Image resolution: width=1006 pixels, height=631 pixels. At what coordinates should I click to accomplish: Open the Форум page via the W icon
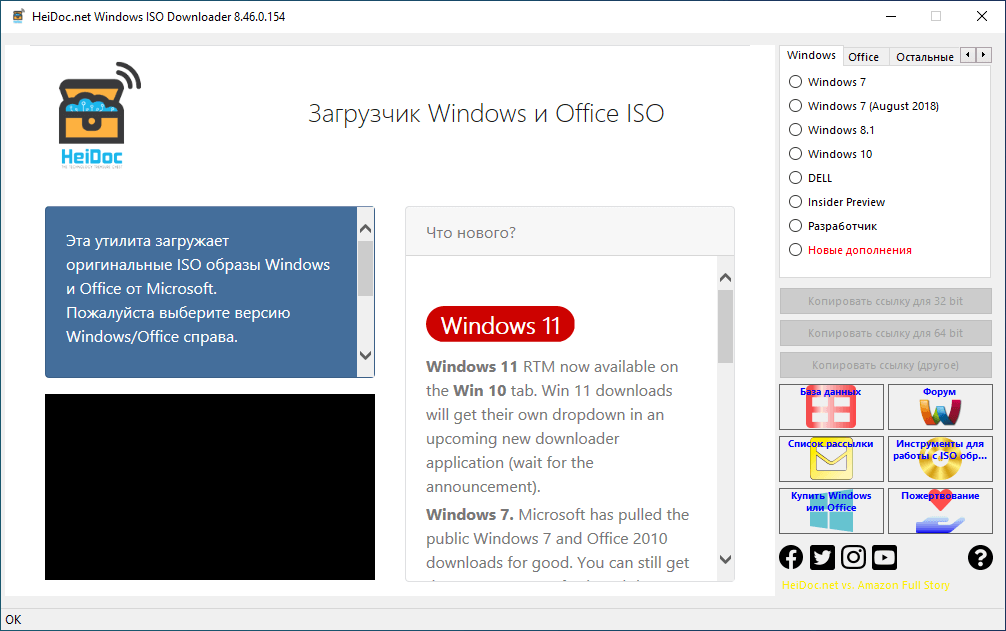pos(940,407)
